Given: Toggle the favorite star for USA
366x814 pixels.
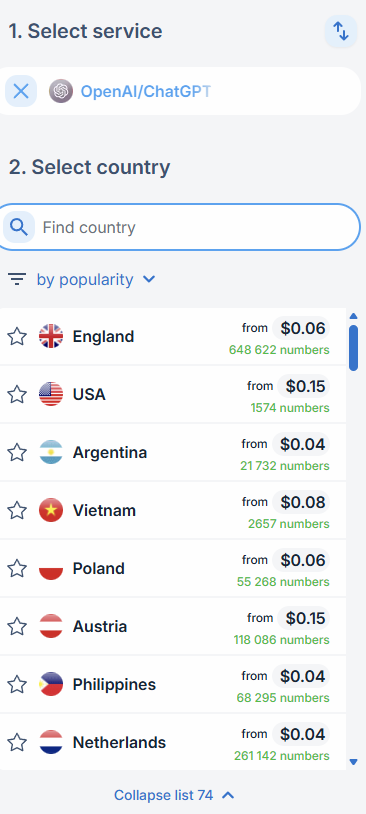Looking at the screenshot, I should coord(17,395).
